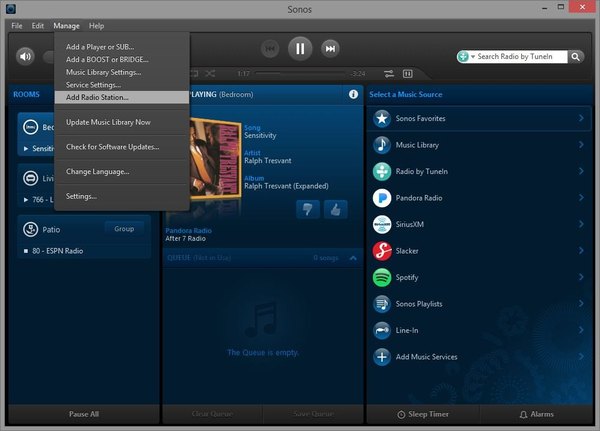600x431 pixels.
Task: Skip to the next track
Action: click(x=330, y=49)
